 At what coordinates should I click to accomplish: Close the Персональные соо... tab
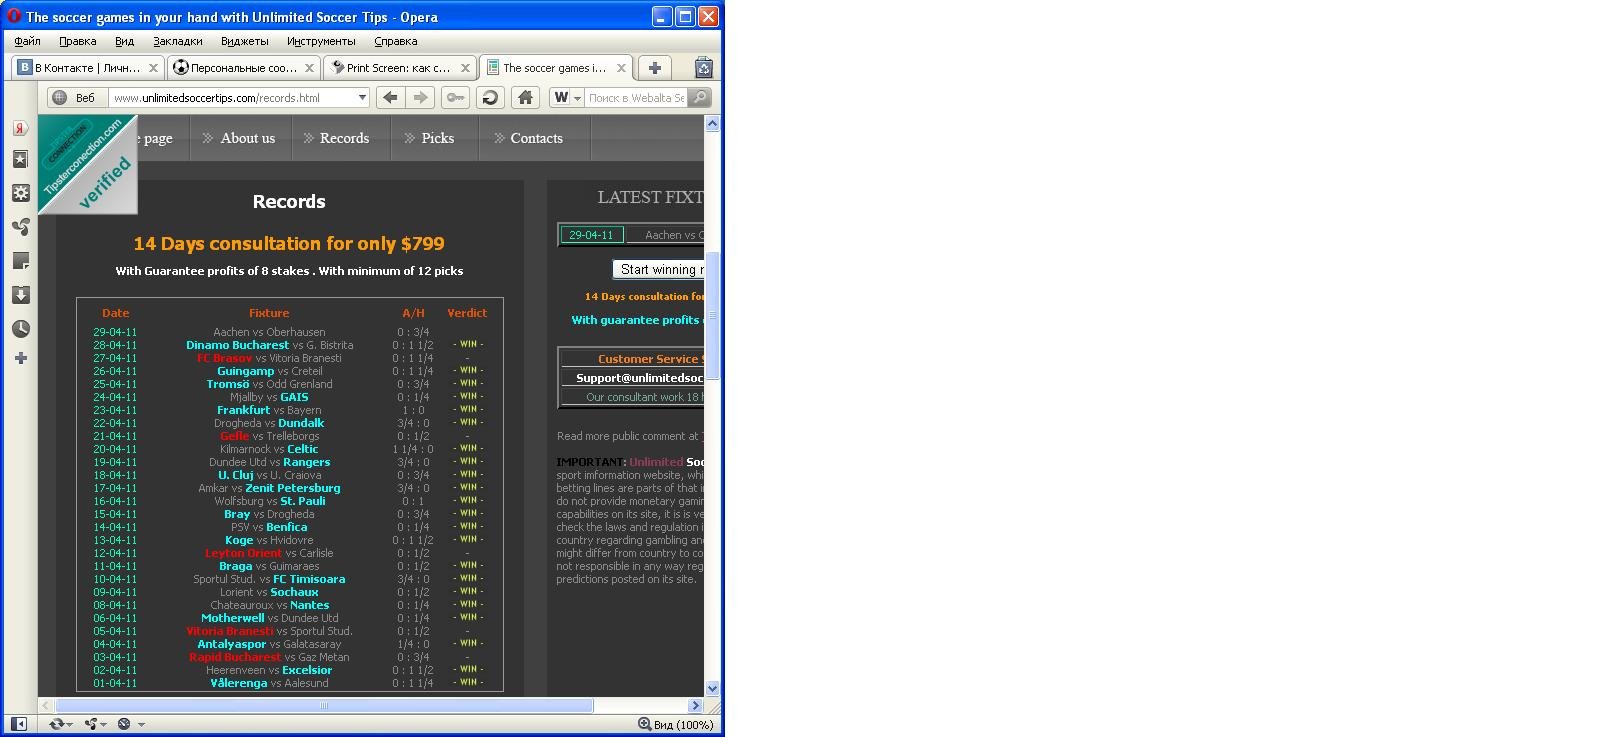(309, 68)
